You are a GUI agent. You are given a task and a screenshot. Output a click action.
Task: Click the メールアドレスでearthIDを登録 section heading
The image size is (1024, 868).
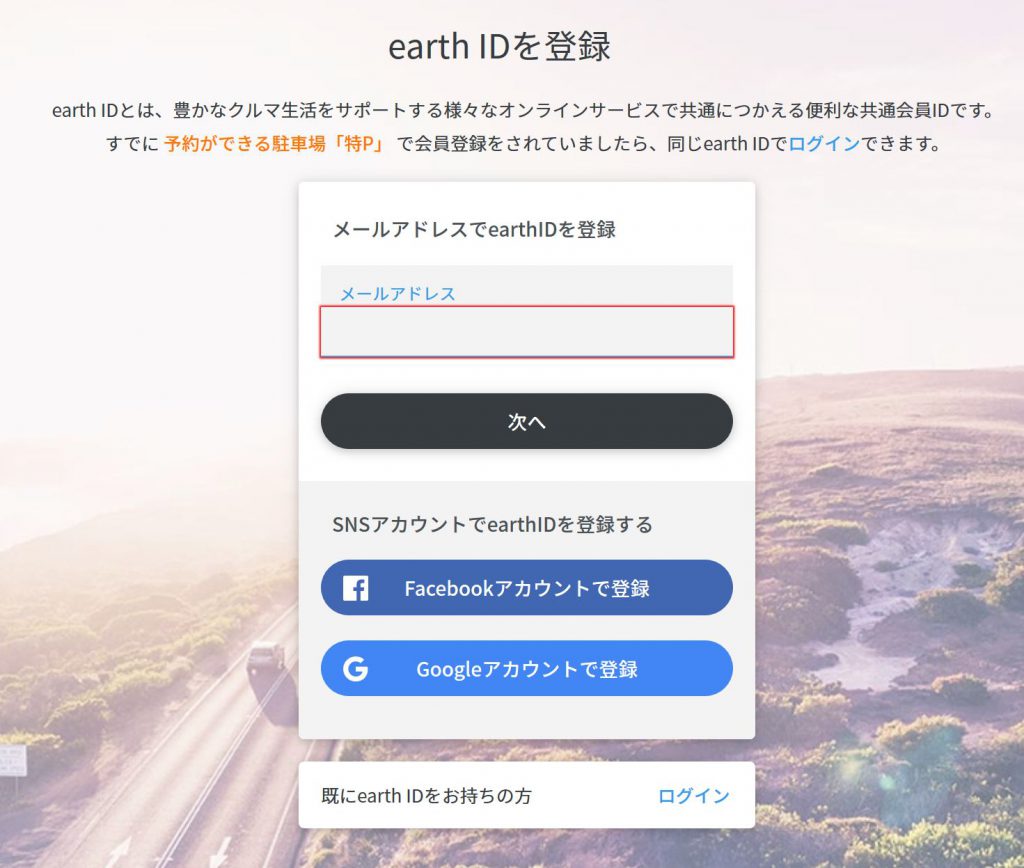474,229
